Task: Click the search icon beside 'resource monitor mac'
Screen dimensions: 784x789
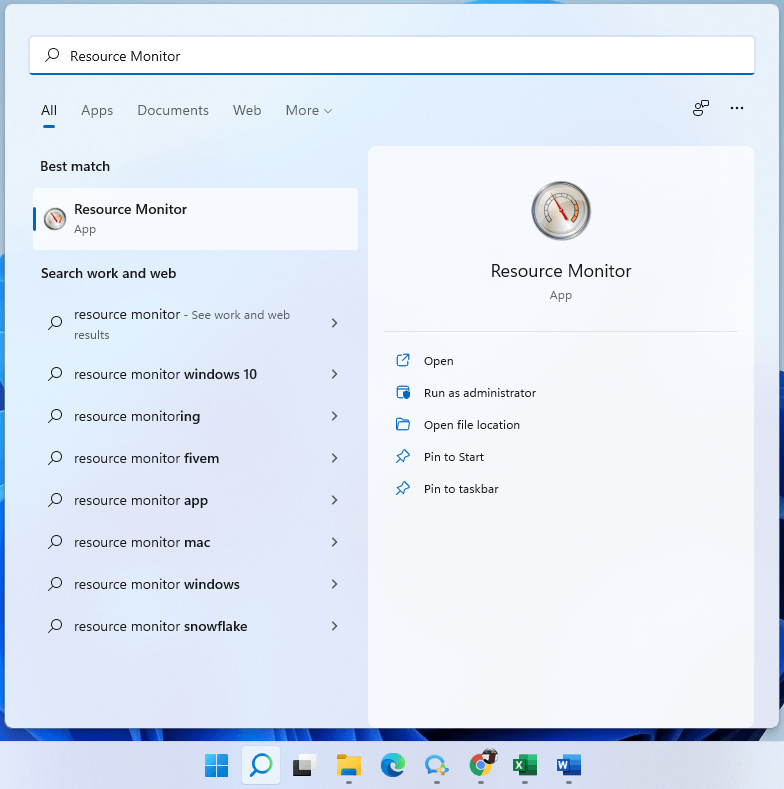Action: click(x=55, y=542)
